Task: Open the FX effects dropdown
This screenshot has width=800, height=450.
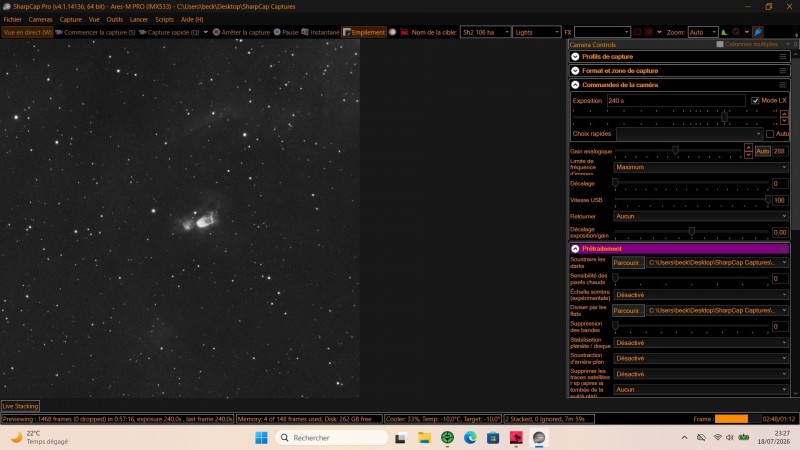Action: click(602, 32)
